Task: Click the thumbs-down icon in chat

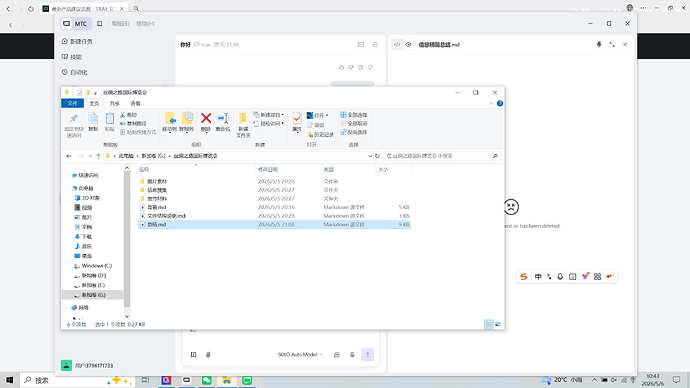Action: (351, 67)
